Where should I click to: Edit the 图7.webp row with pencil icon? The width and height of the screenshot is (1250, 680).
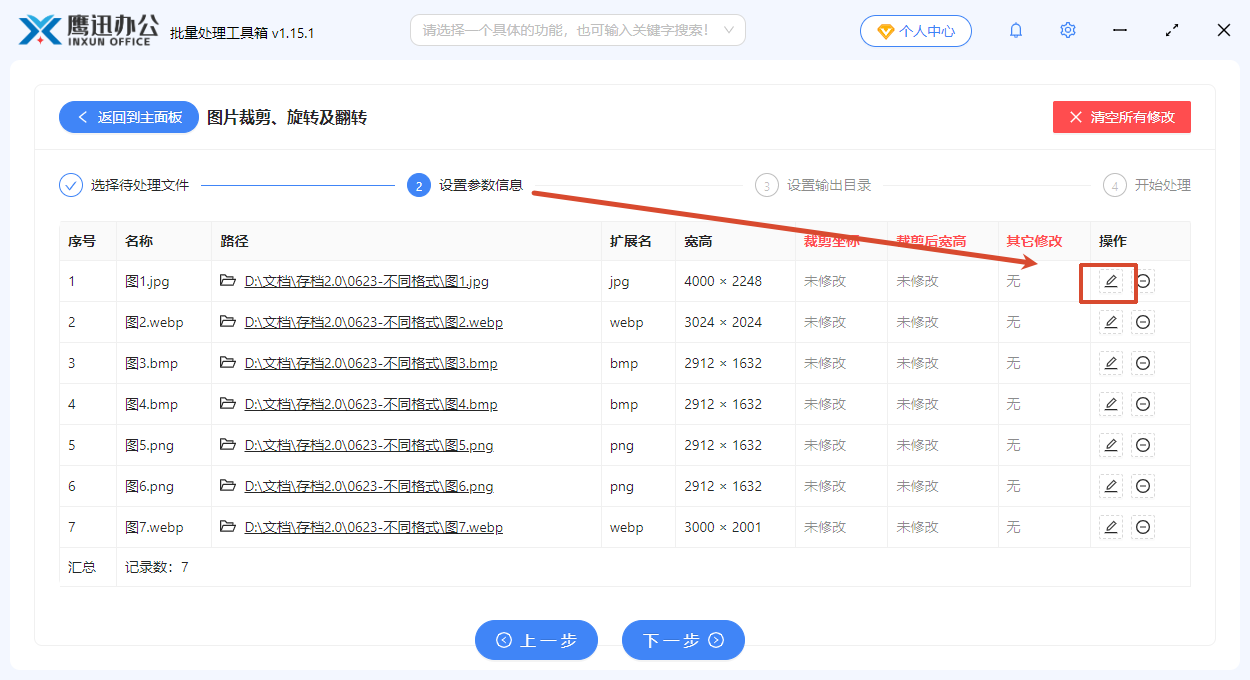pyautogui.click(x=1110, y=527)
